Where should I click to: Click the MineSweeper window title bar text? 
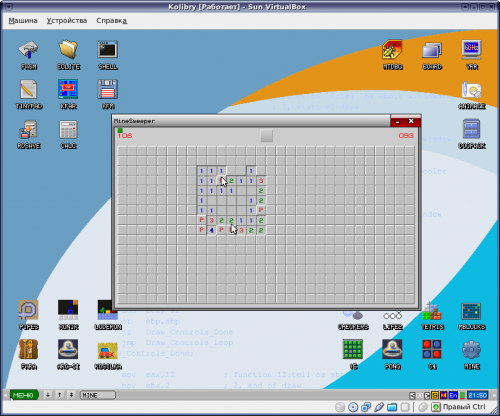click(134, 121)
